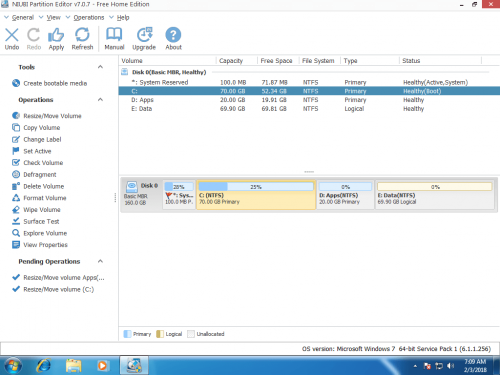Click E: Data(NTFS) logical partition block
500x375 pixels.
pyautogui.click(x=435, y=195)
